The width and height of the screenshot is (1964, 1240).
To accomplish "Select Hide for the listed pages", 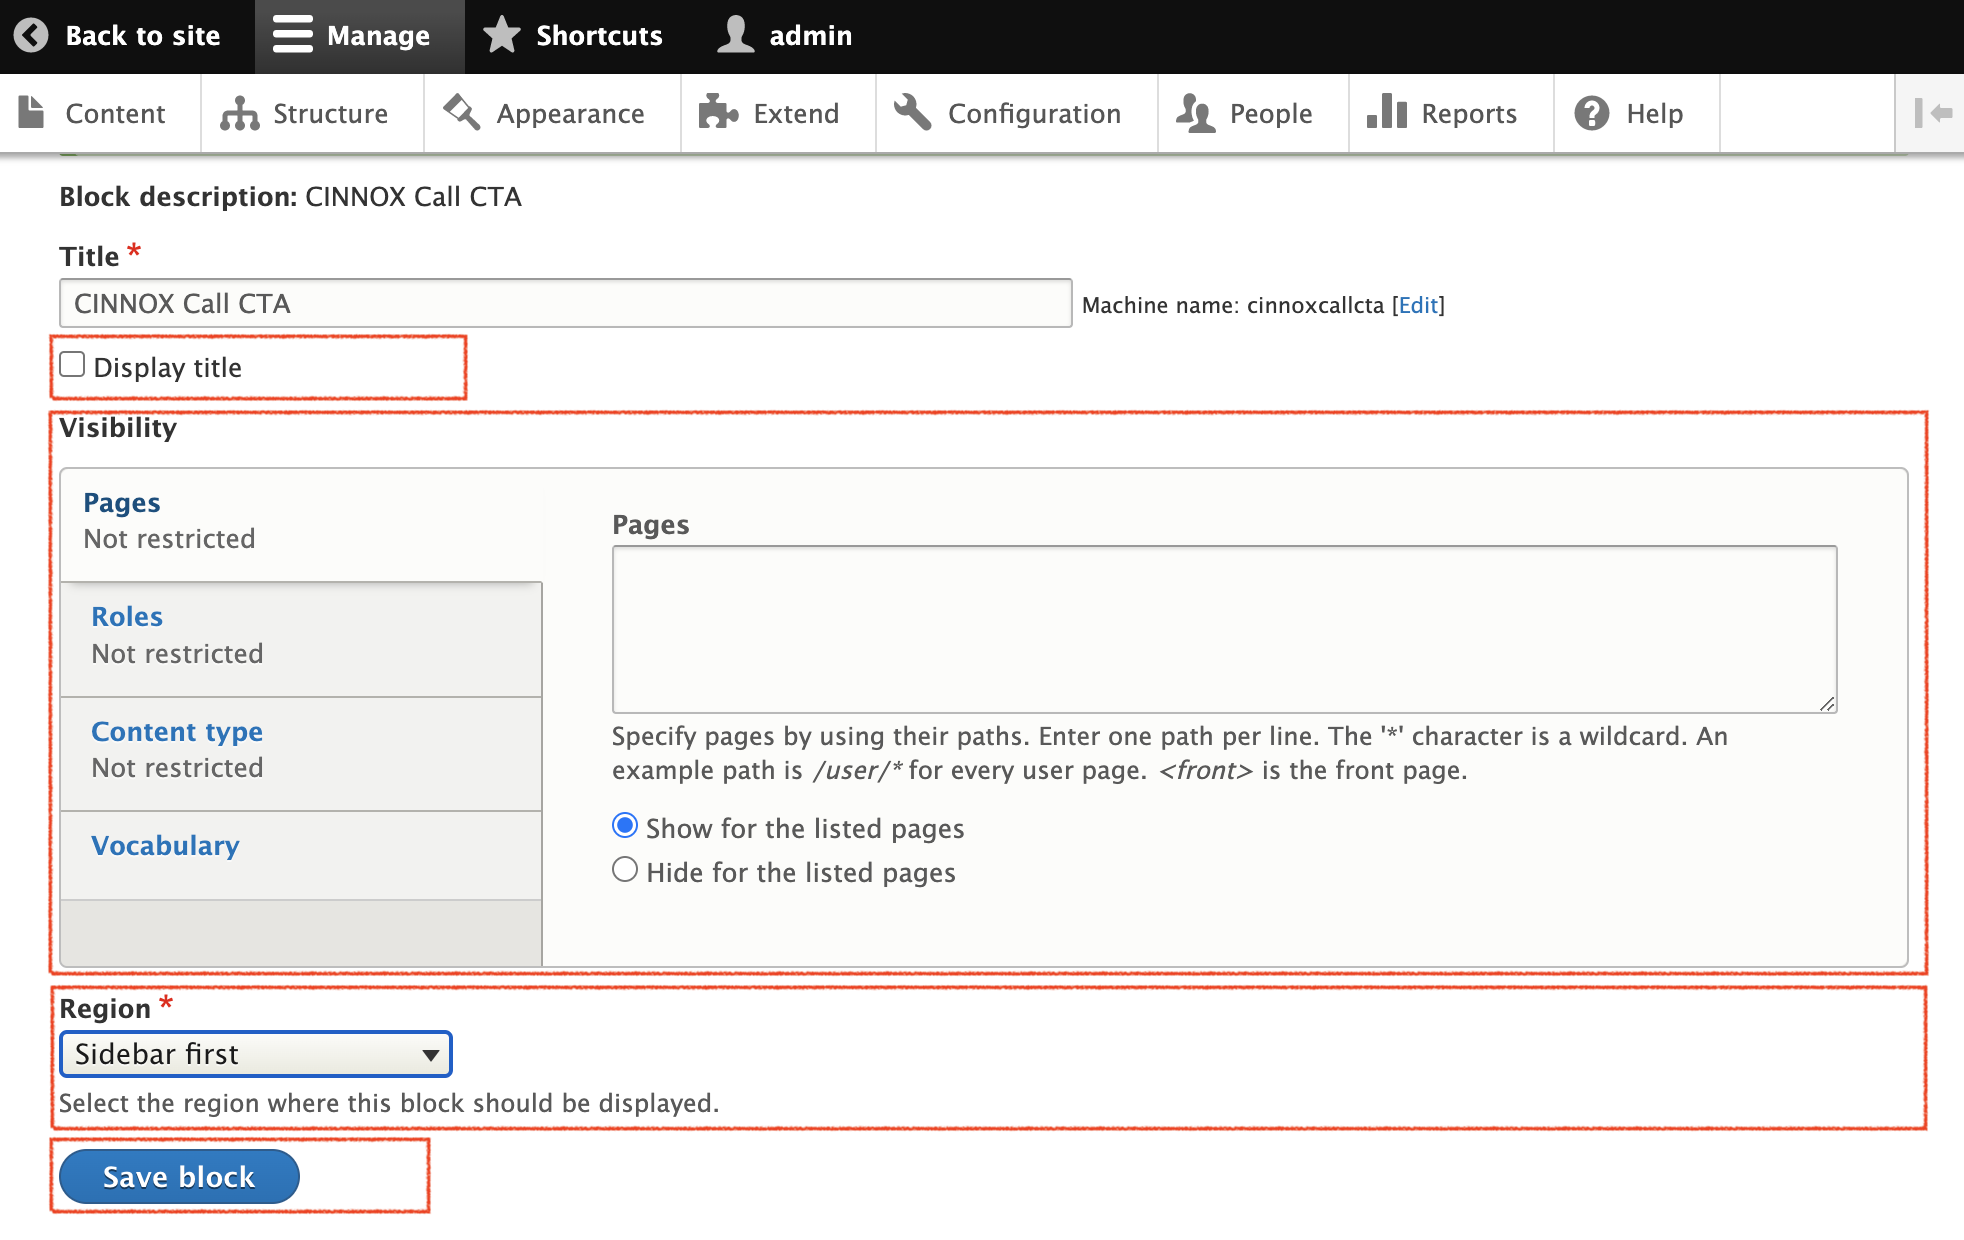I will (x=625, y=870).
